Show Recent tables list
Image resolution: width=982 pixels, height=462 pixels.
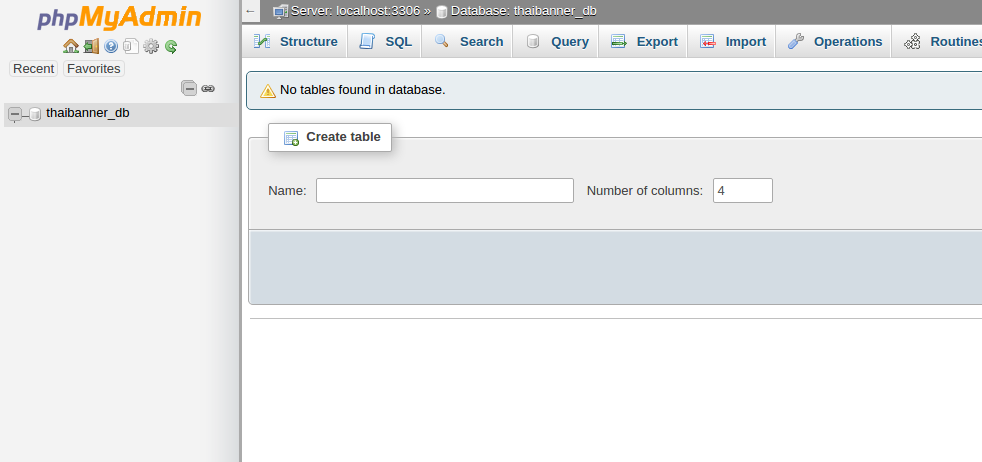33,69
